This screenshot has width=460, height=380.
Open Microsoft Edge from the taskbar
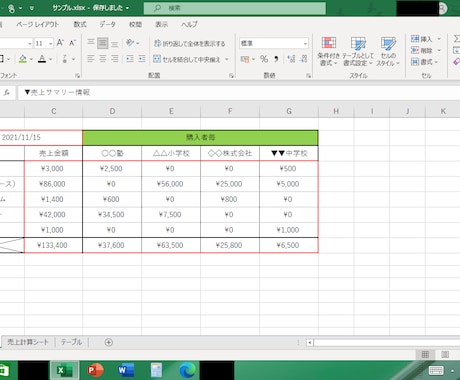pyautogui.click(x=187, y=370)
